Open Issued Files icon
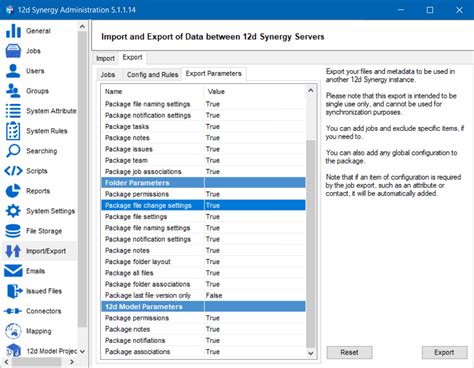This screenshot has width=474, height=368. click(14, 291)
